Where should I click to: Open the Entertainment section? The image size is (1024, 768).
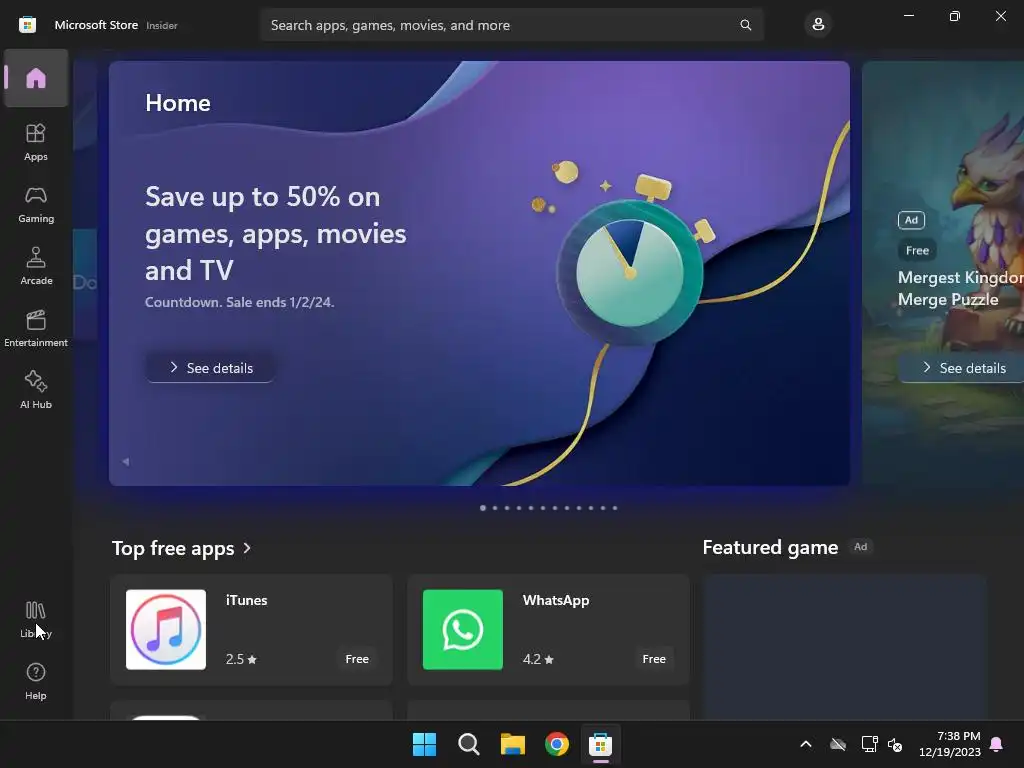[x=36, y=328]
